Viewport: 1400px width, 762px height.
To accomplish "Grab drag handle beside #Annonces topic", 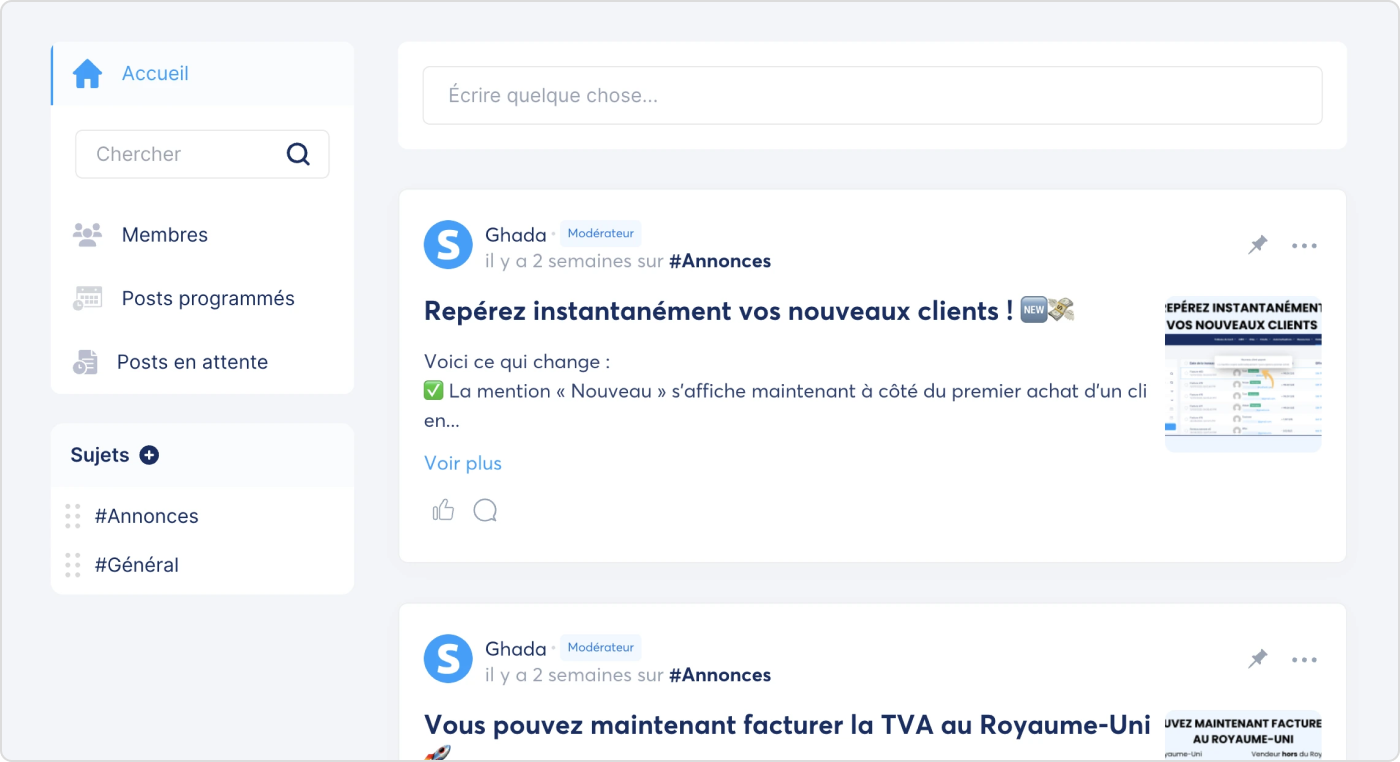I will click(x=73, y=516).
